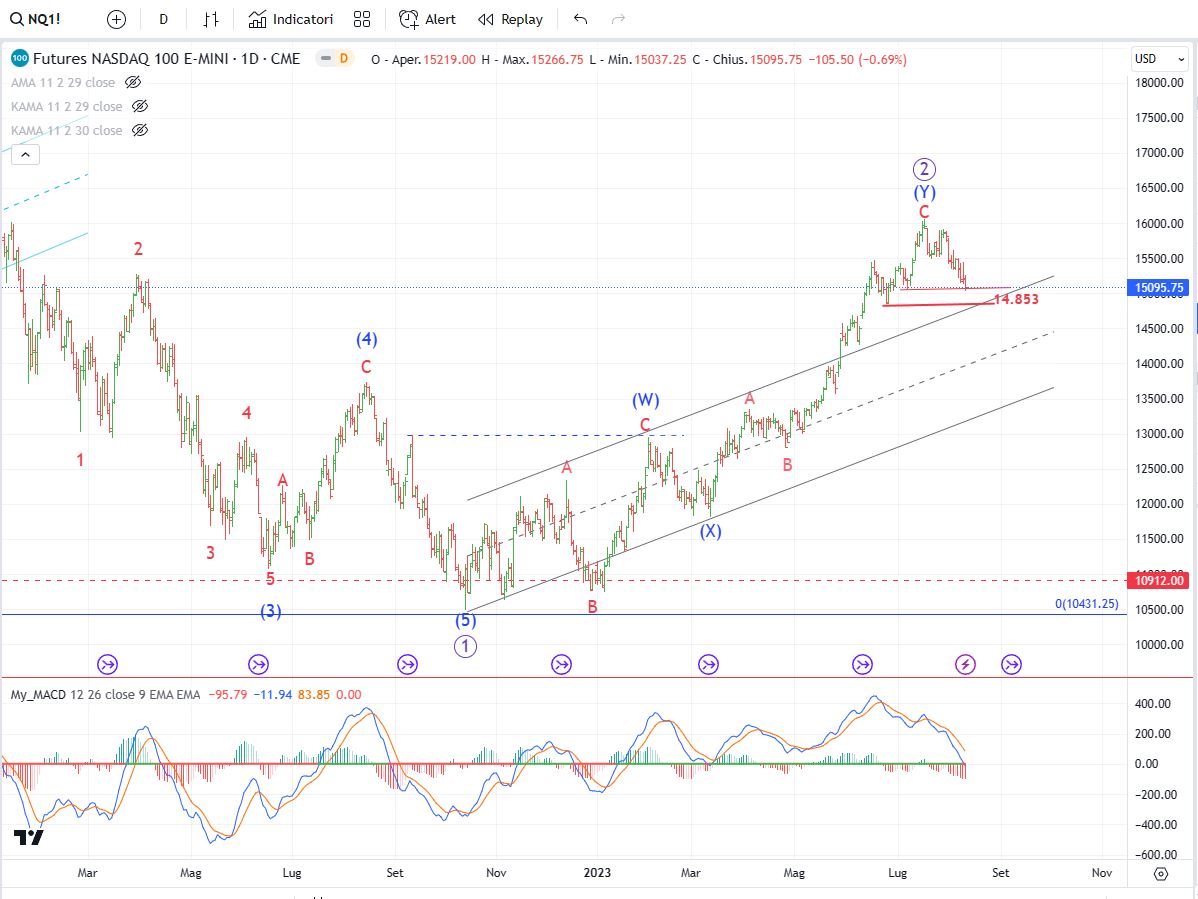
Task: Start bar Replay mode
Action: click(x=510, y=19)
